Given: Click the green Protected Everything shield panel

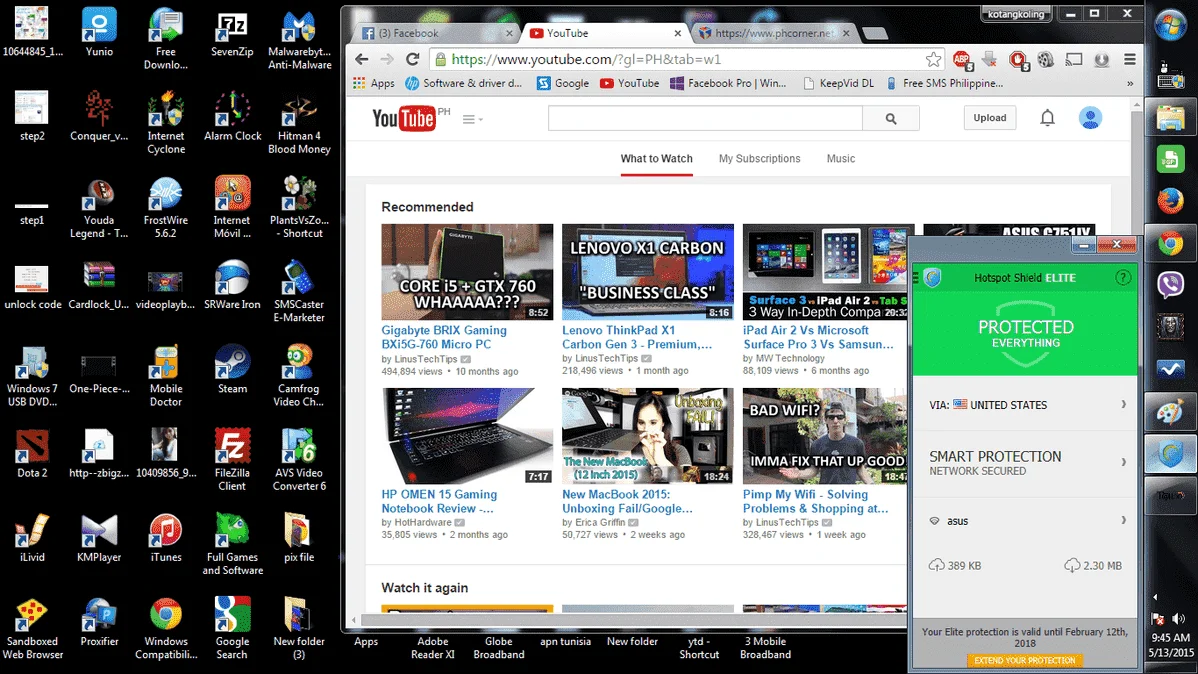Looking at the screenshot, I should pos(1025,334).
